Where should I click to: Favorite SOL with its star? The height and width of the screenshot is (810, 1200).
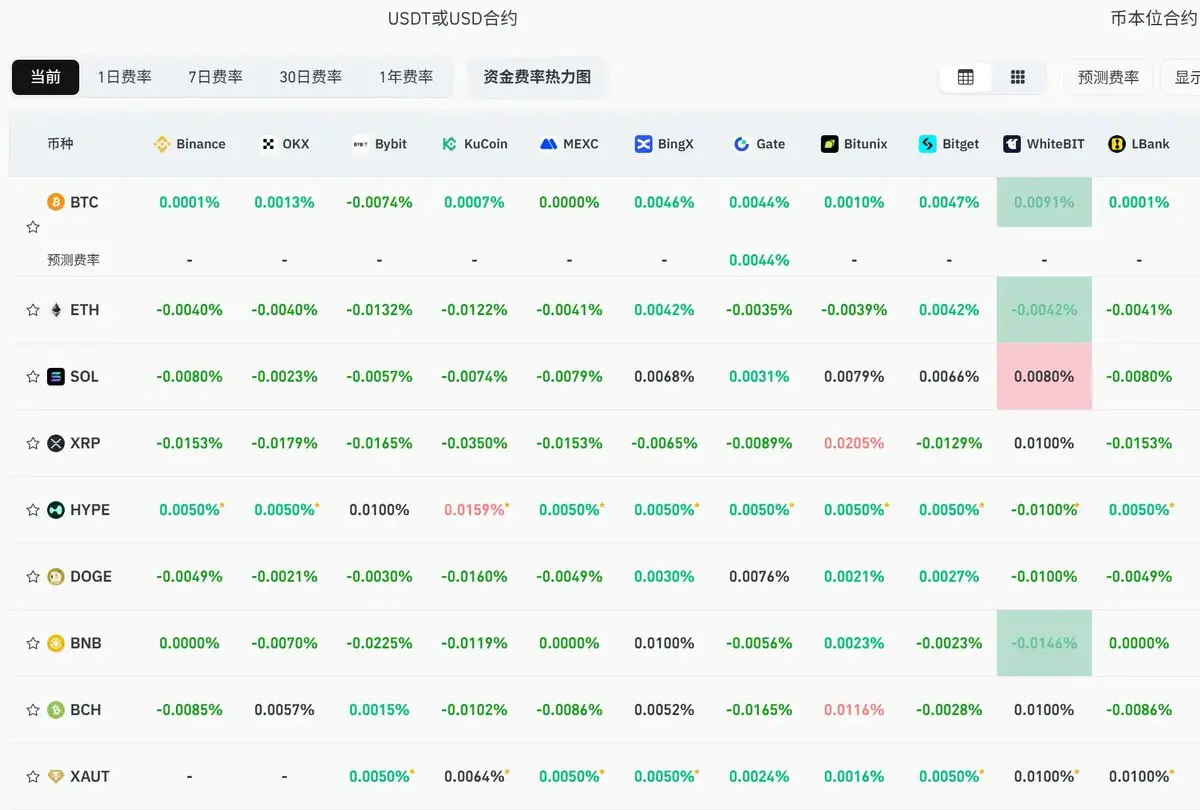tap(33, 377)
